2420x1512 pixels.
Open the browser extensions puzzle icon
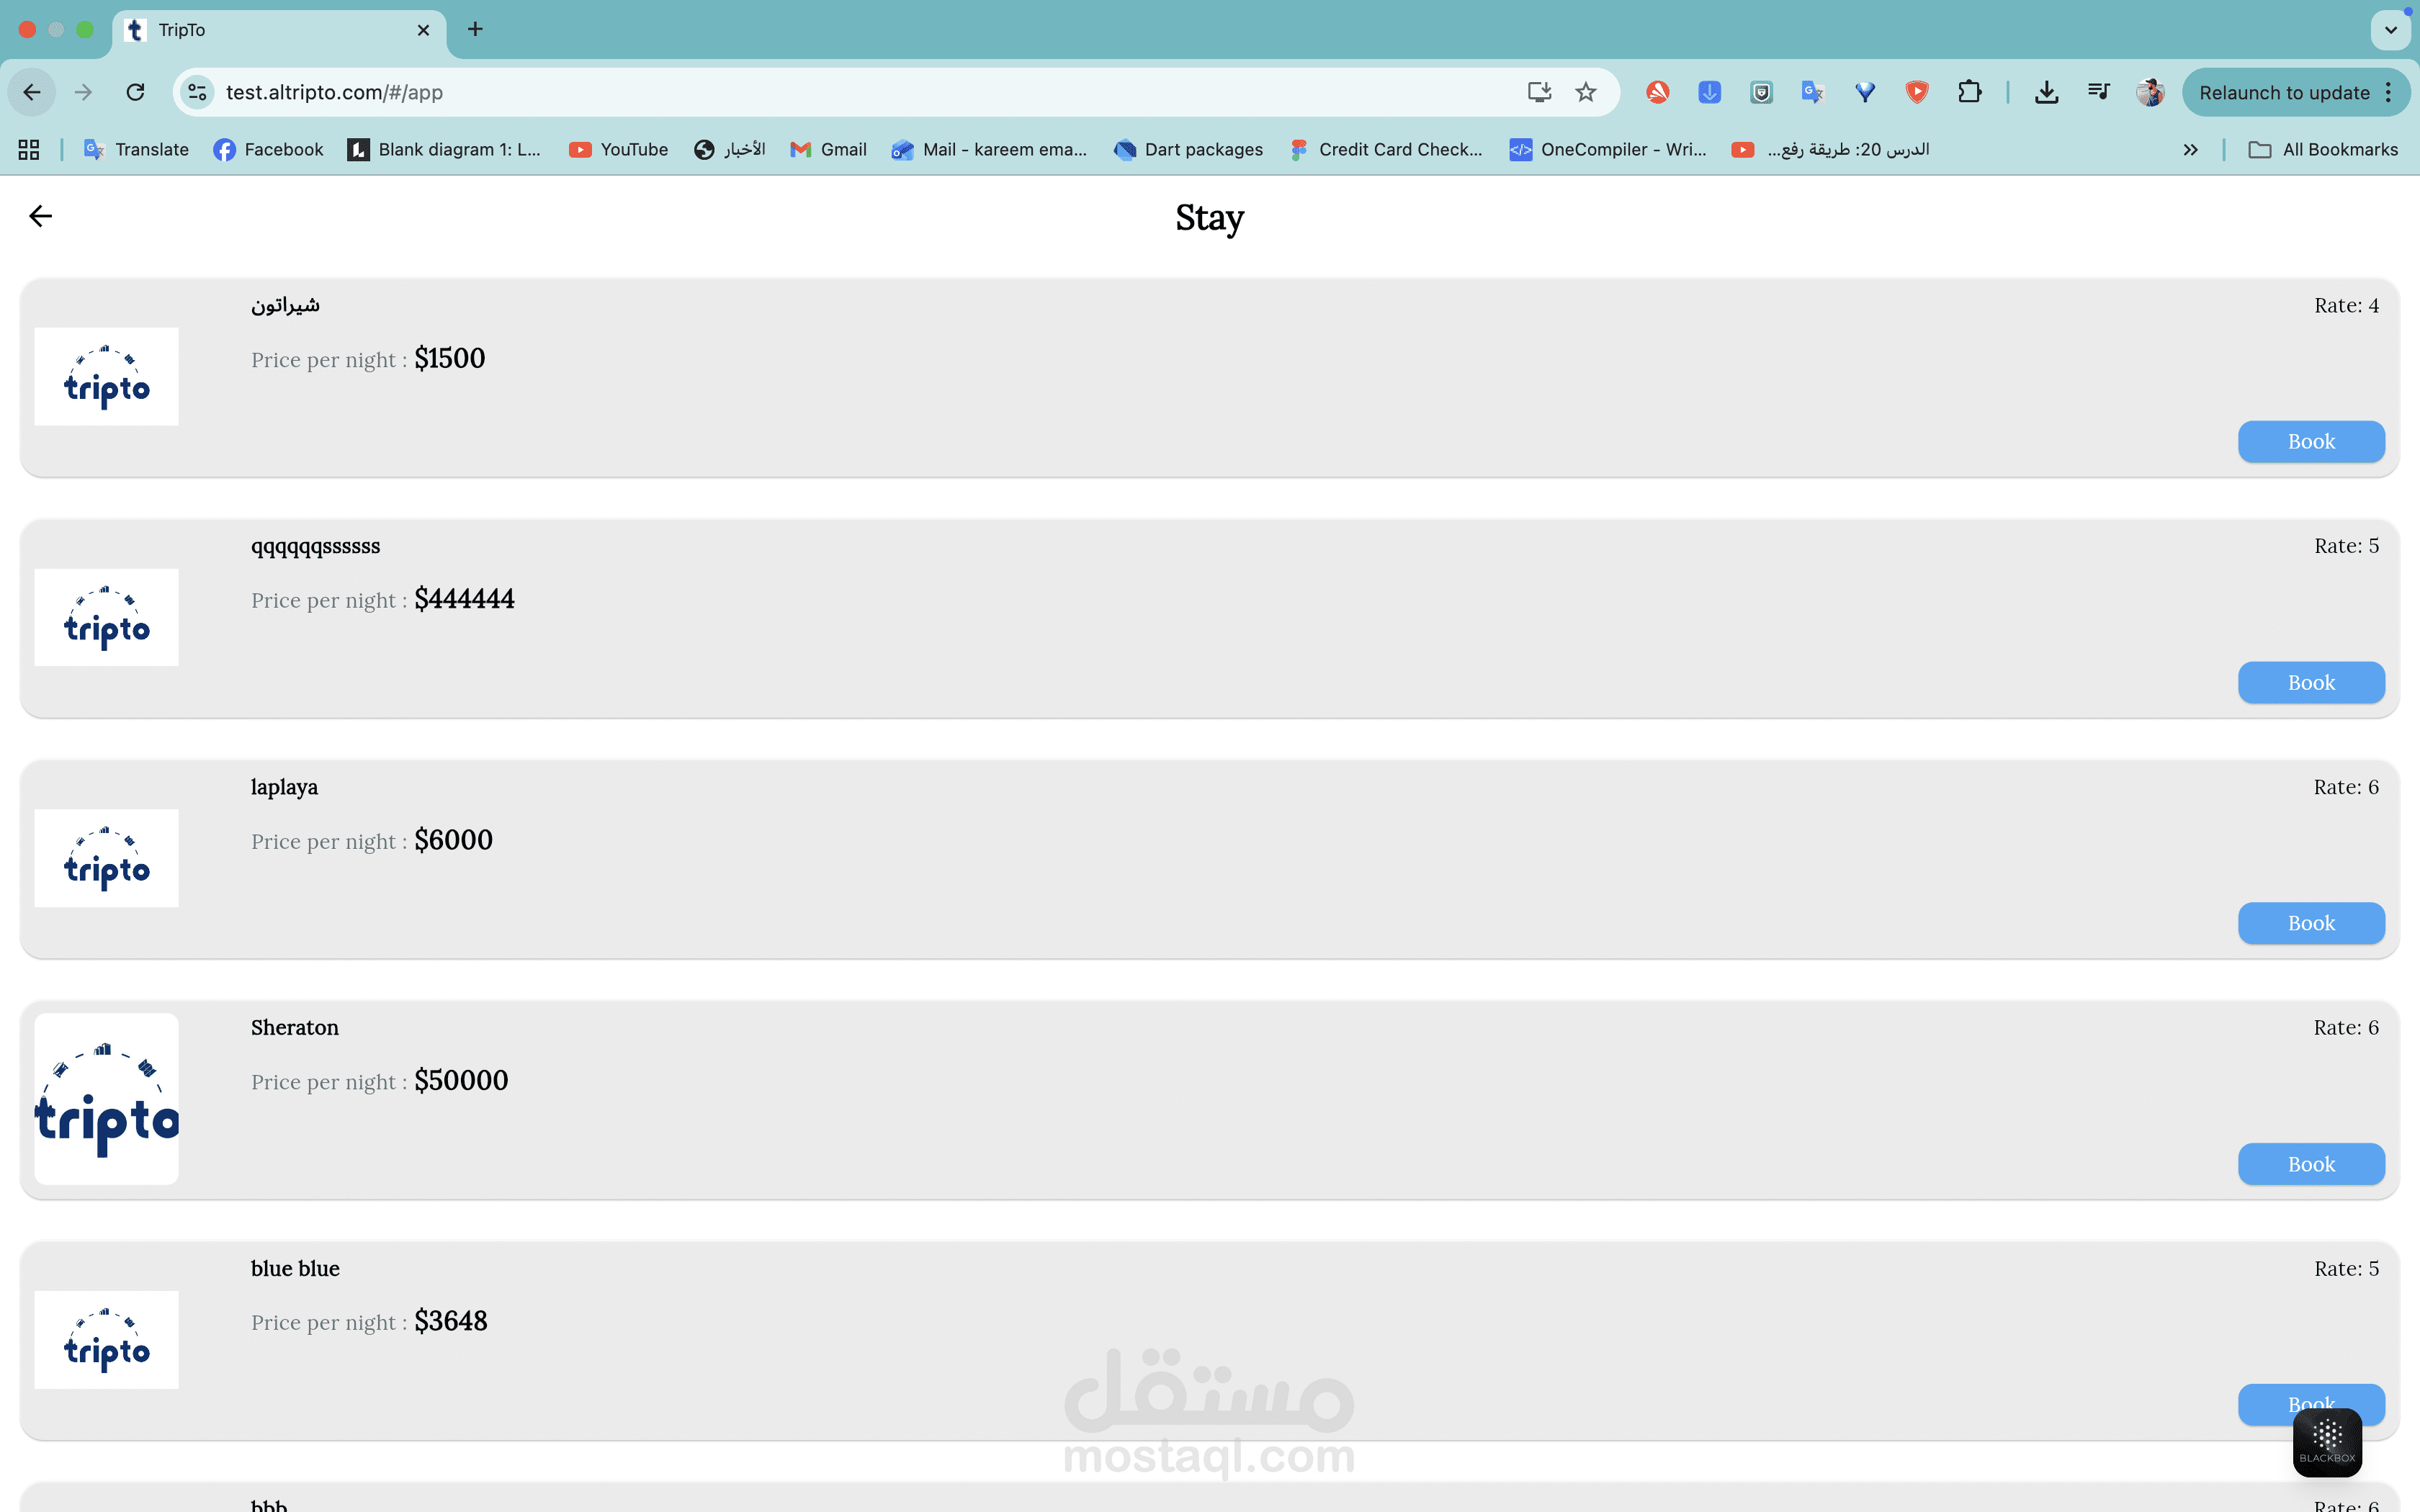pyautogui.click(x=1969, y=92)
